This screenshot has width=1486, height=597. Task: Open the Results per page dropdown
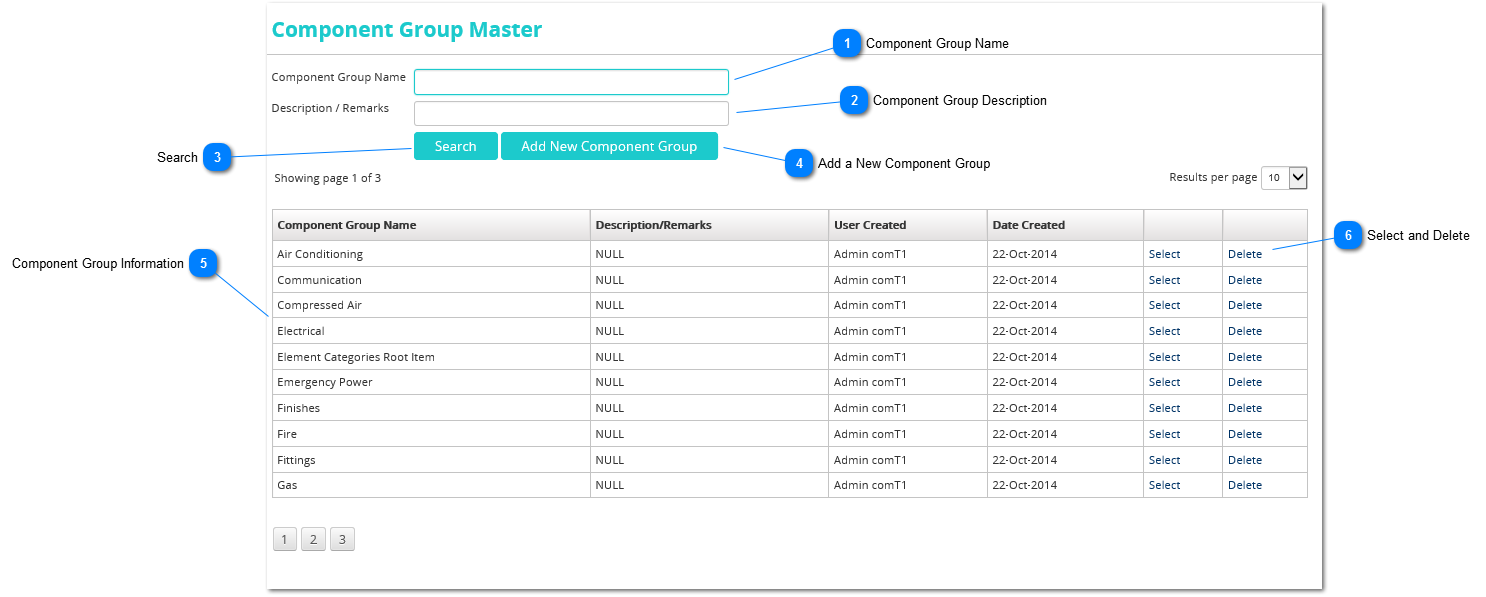tap(1284, 177)
